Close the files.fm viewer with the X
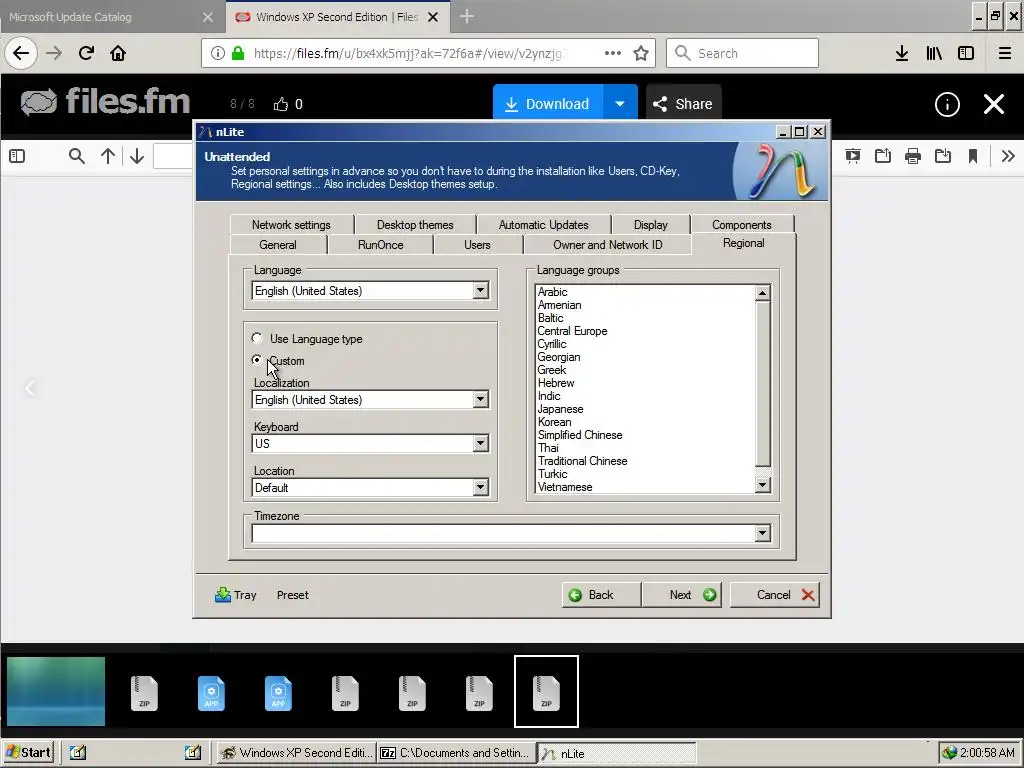Image resolution: width=1024 pixels, height=768 pixels. [994, 104]
